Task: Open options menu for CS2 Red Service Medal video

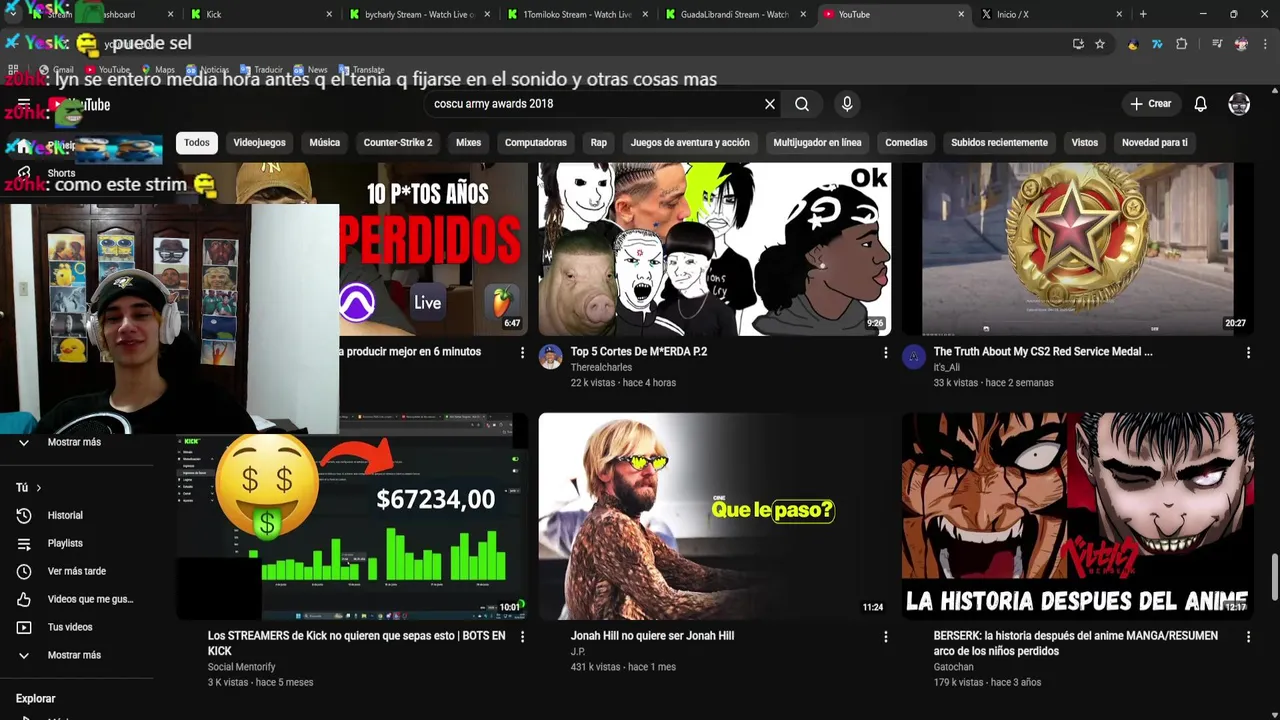Action: pyautogui.click(x=1248, y=353)
